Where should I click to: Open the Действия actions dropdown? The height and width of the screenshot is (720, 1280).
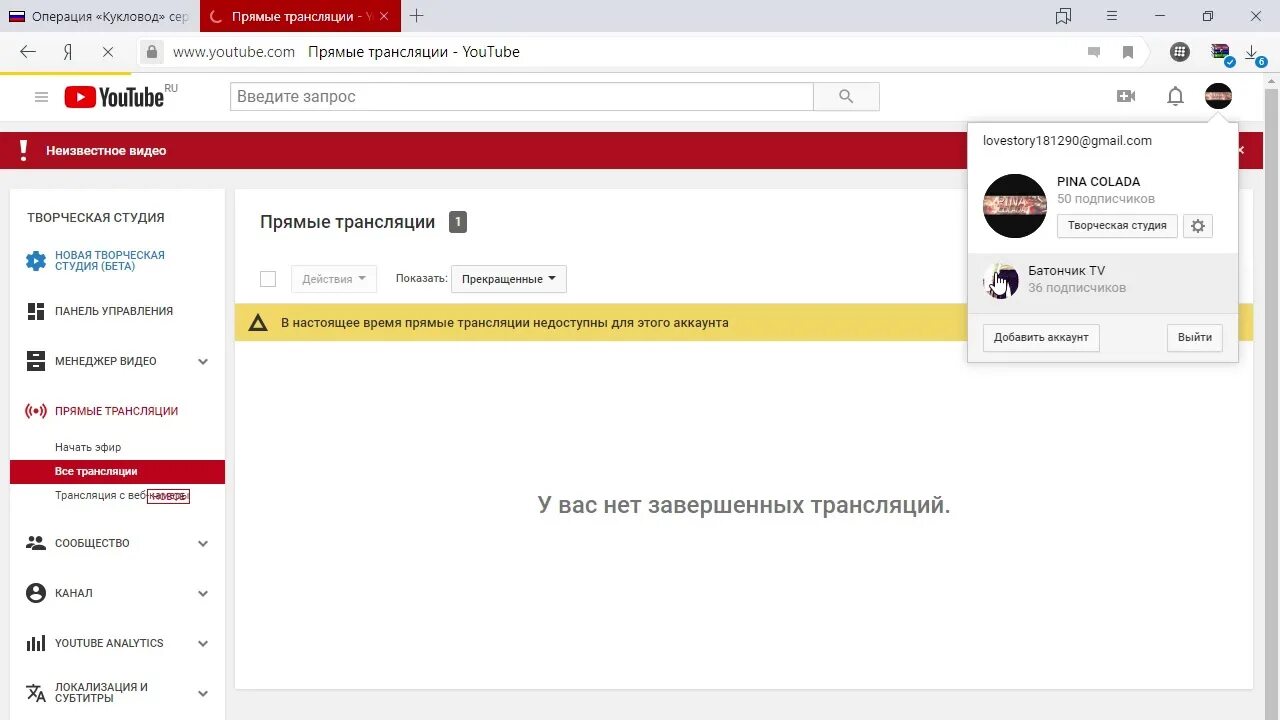coord(334,279)
